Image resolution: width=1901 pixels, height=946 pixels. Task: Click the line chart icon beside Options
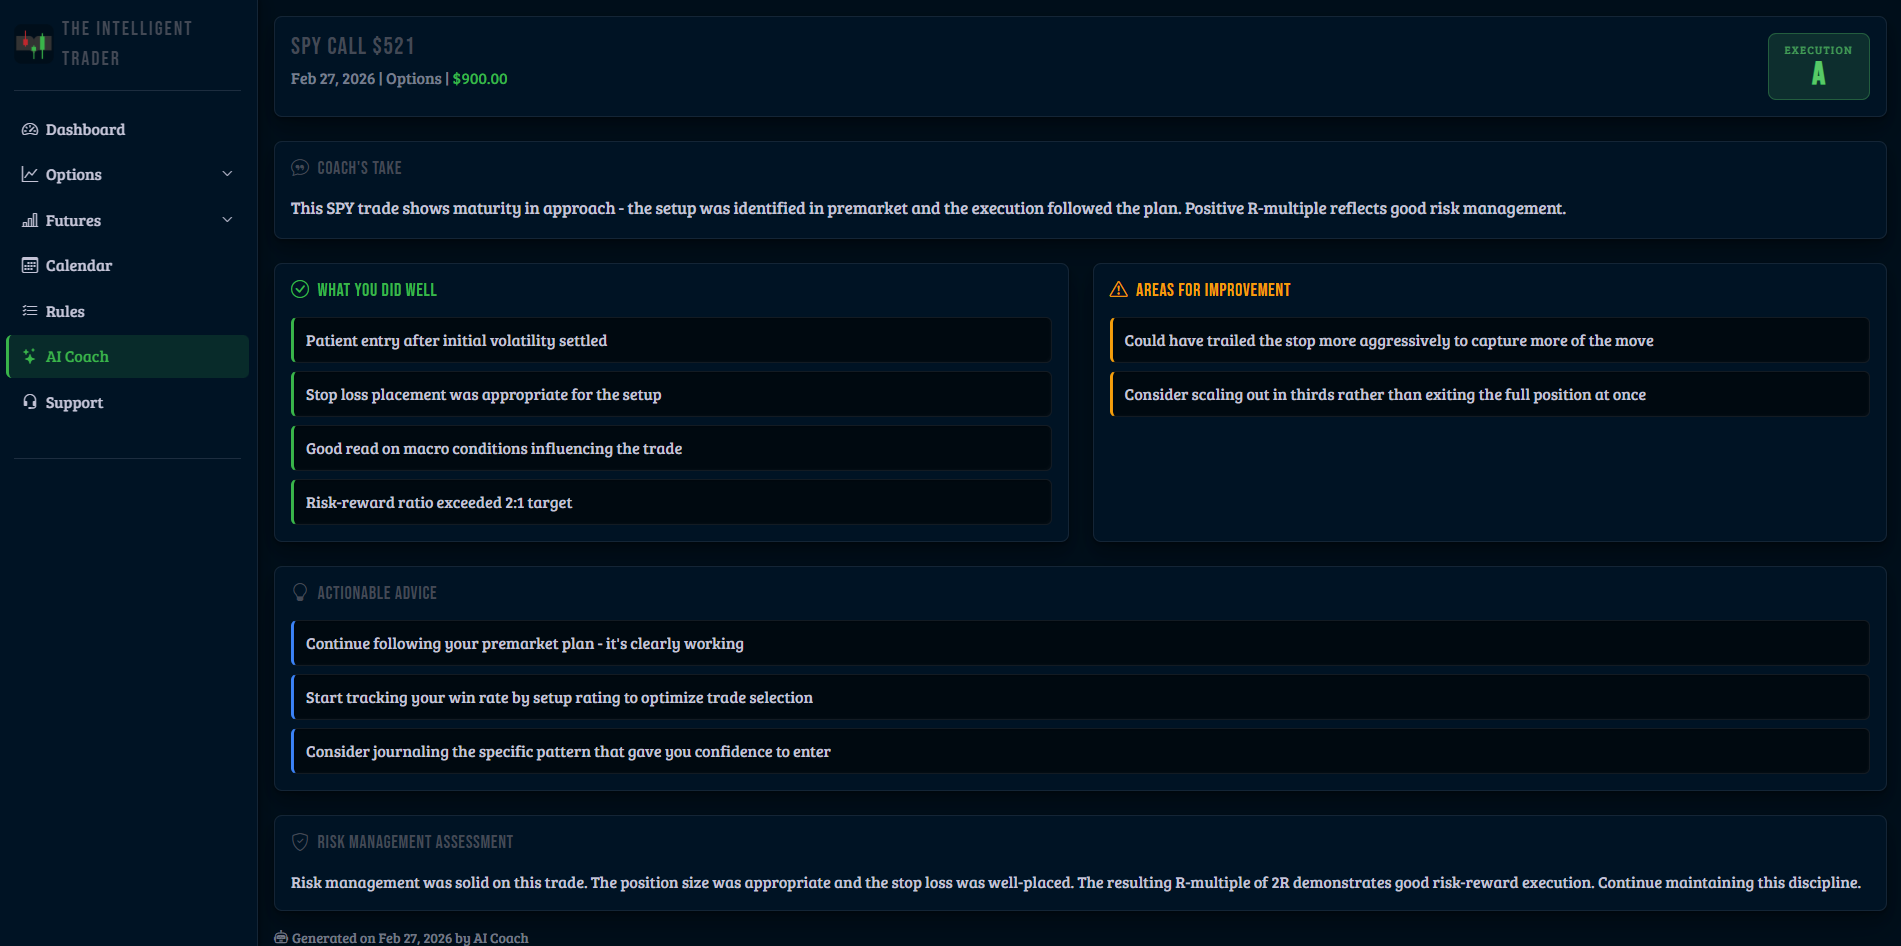(30, 174)
